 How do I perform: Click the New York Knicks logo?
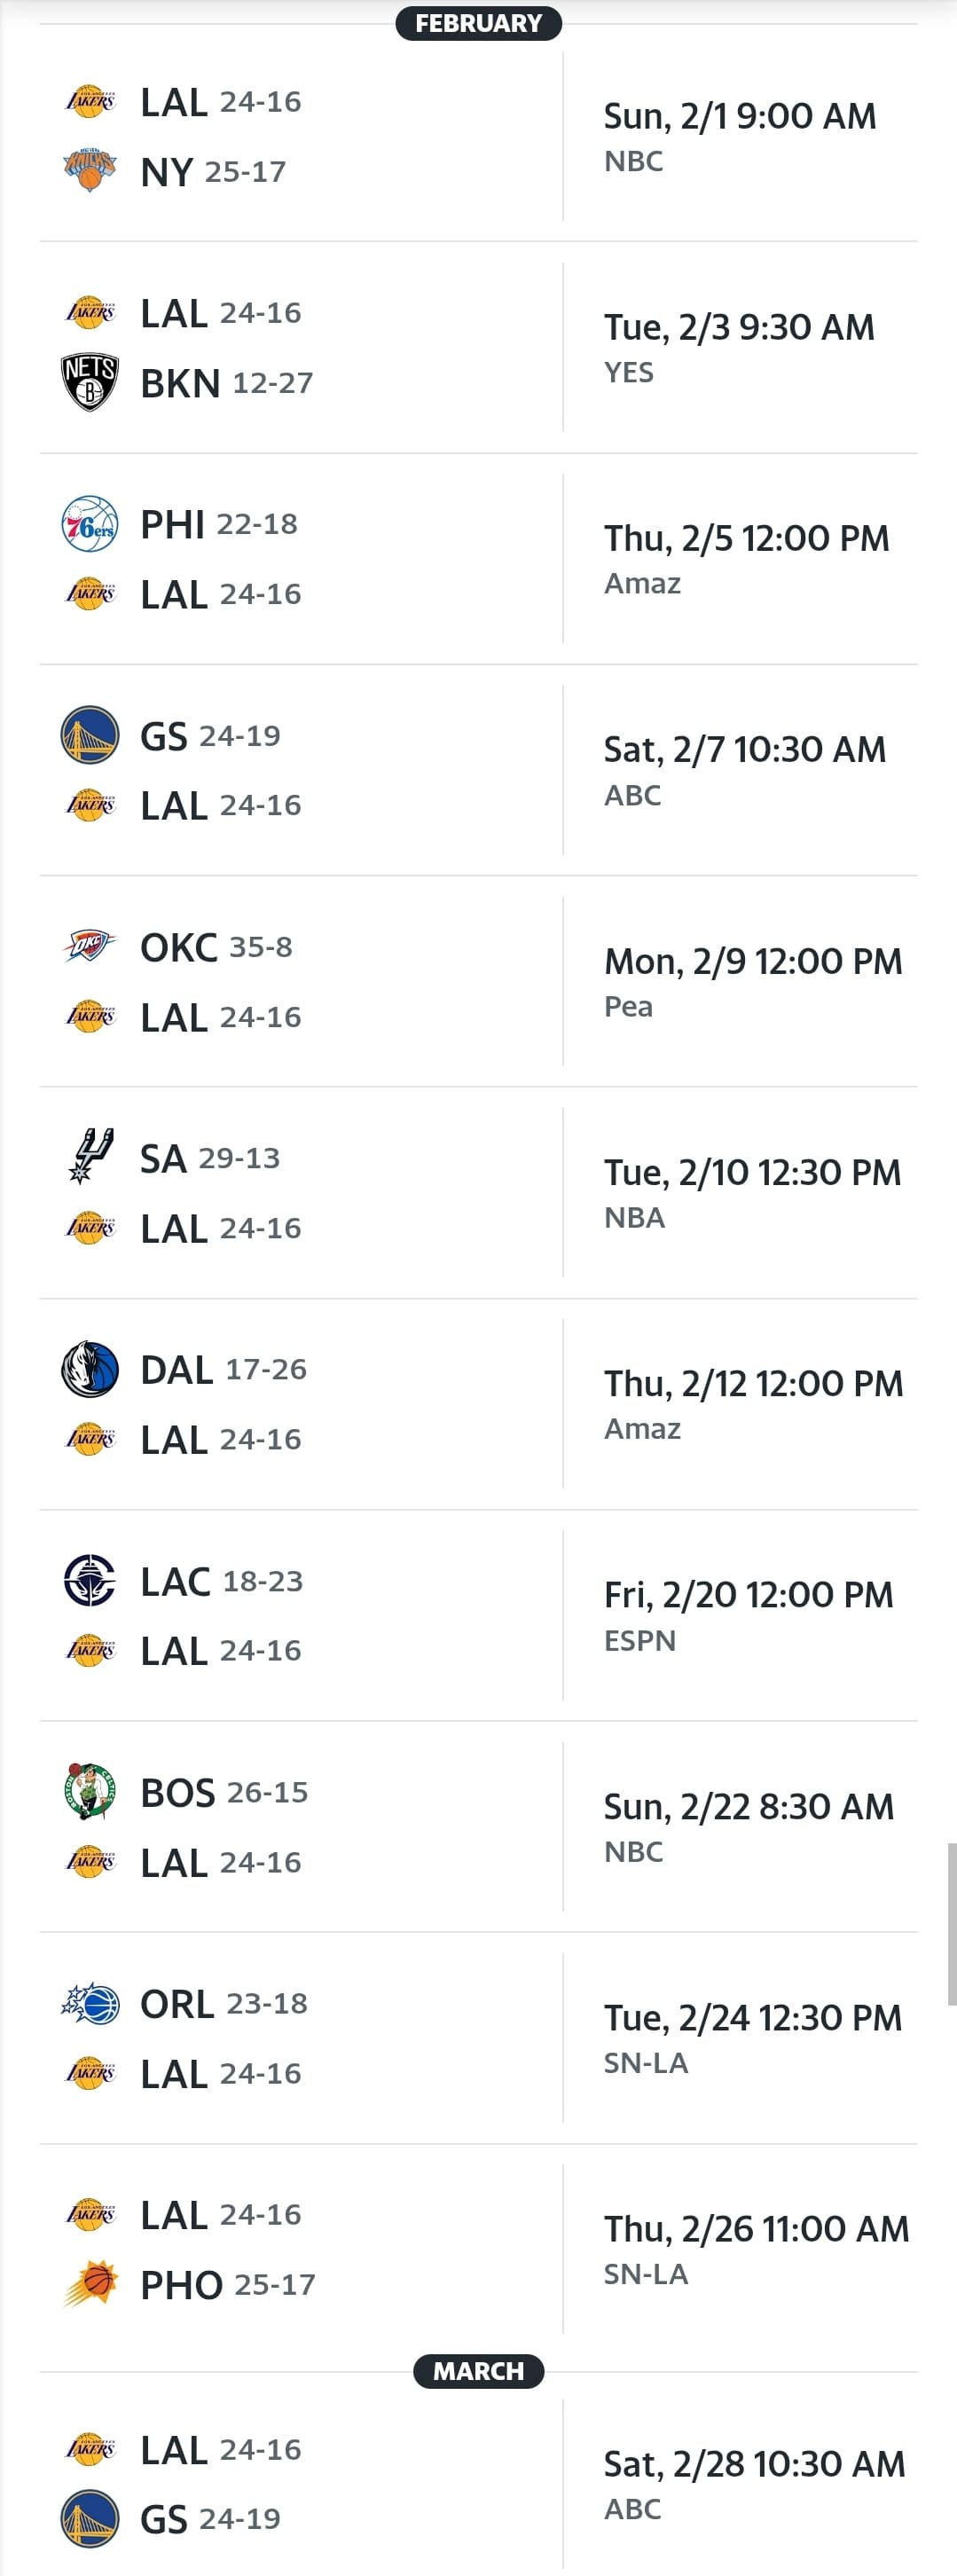(90, 171)
